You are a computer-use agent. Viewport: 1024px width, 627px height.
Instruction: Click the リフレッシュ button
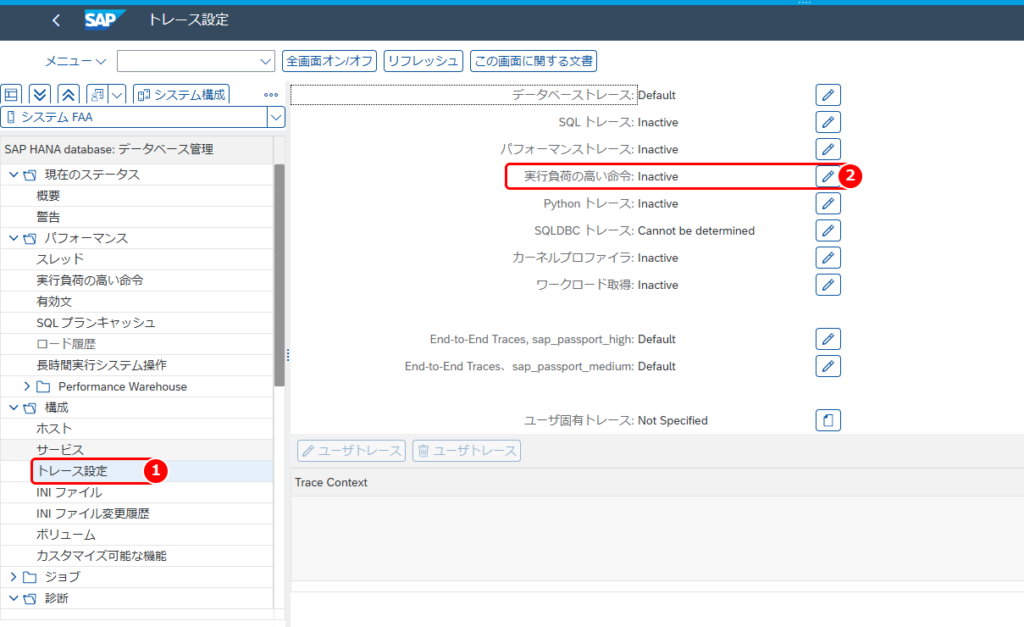tap(423, 61)
